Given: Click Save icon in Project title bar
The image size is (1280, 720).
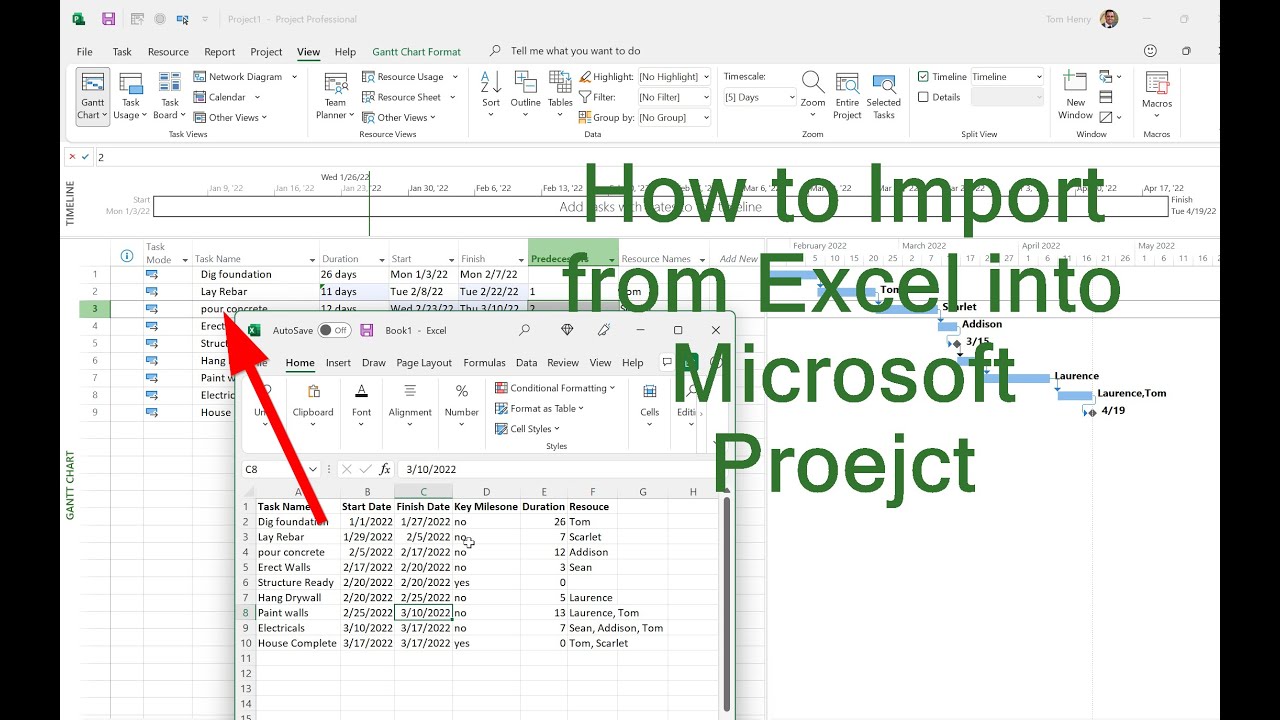Looking at the screenshot, I should [x=108, y=19].
